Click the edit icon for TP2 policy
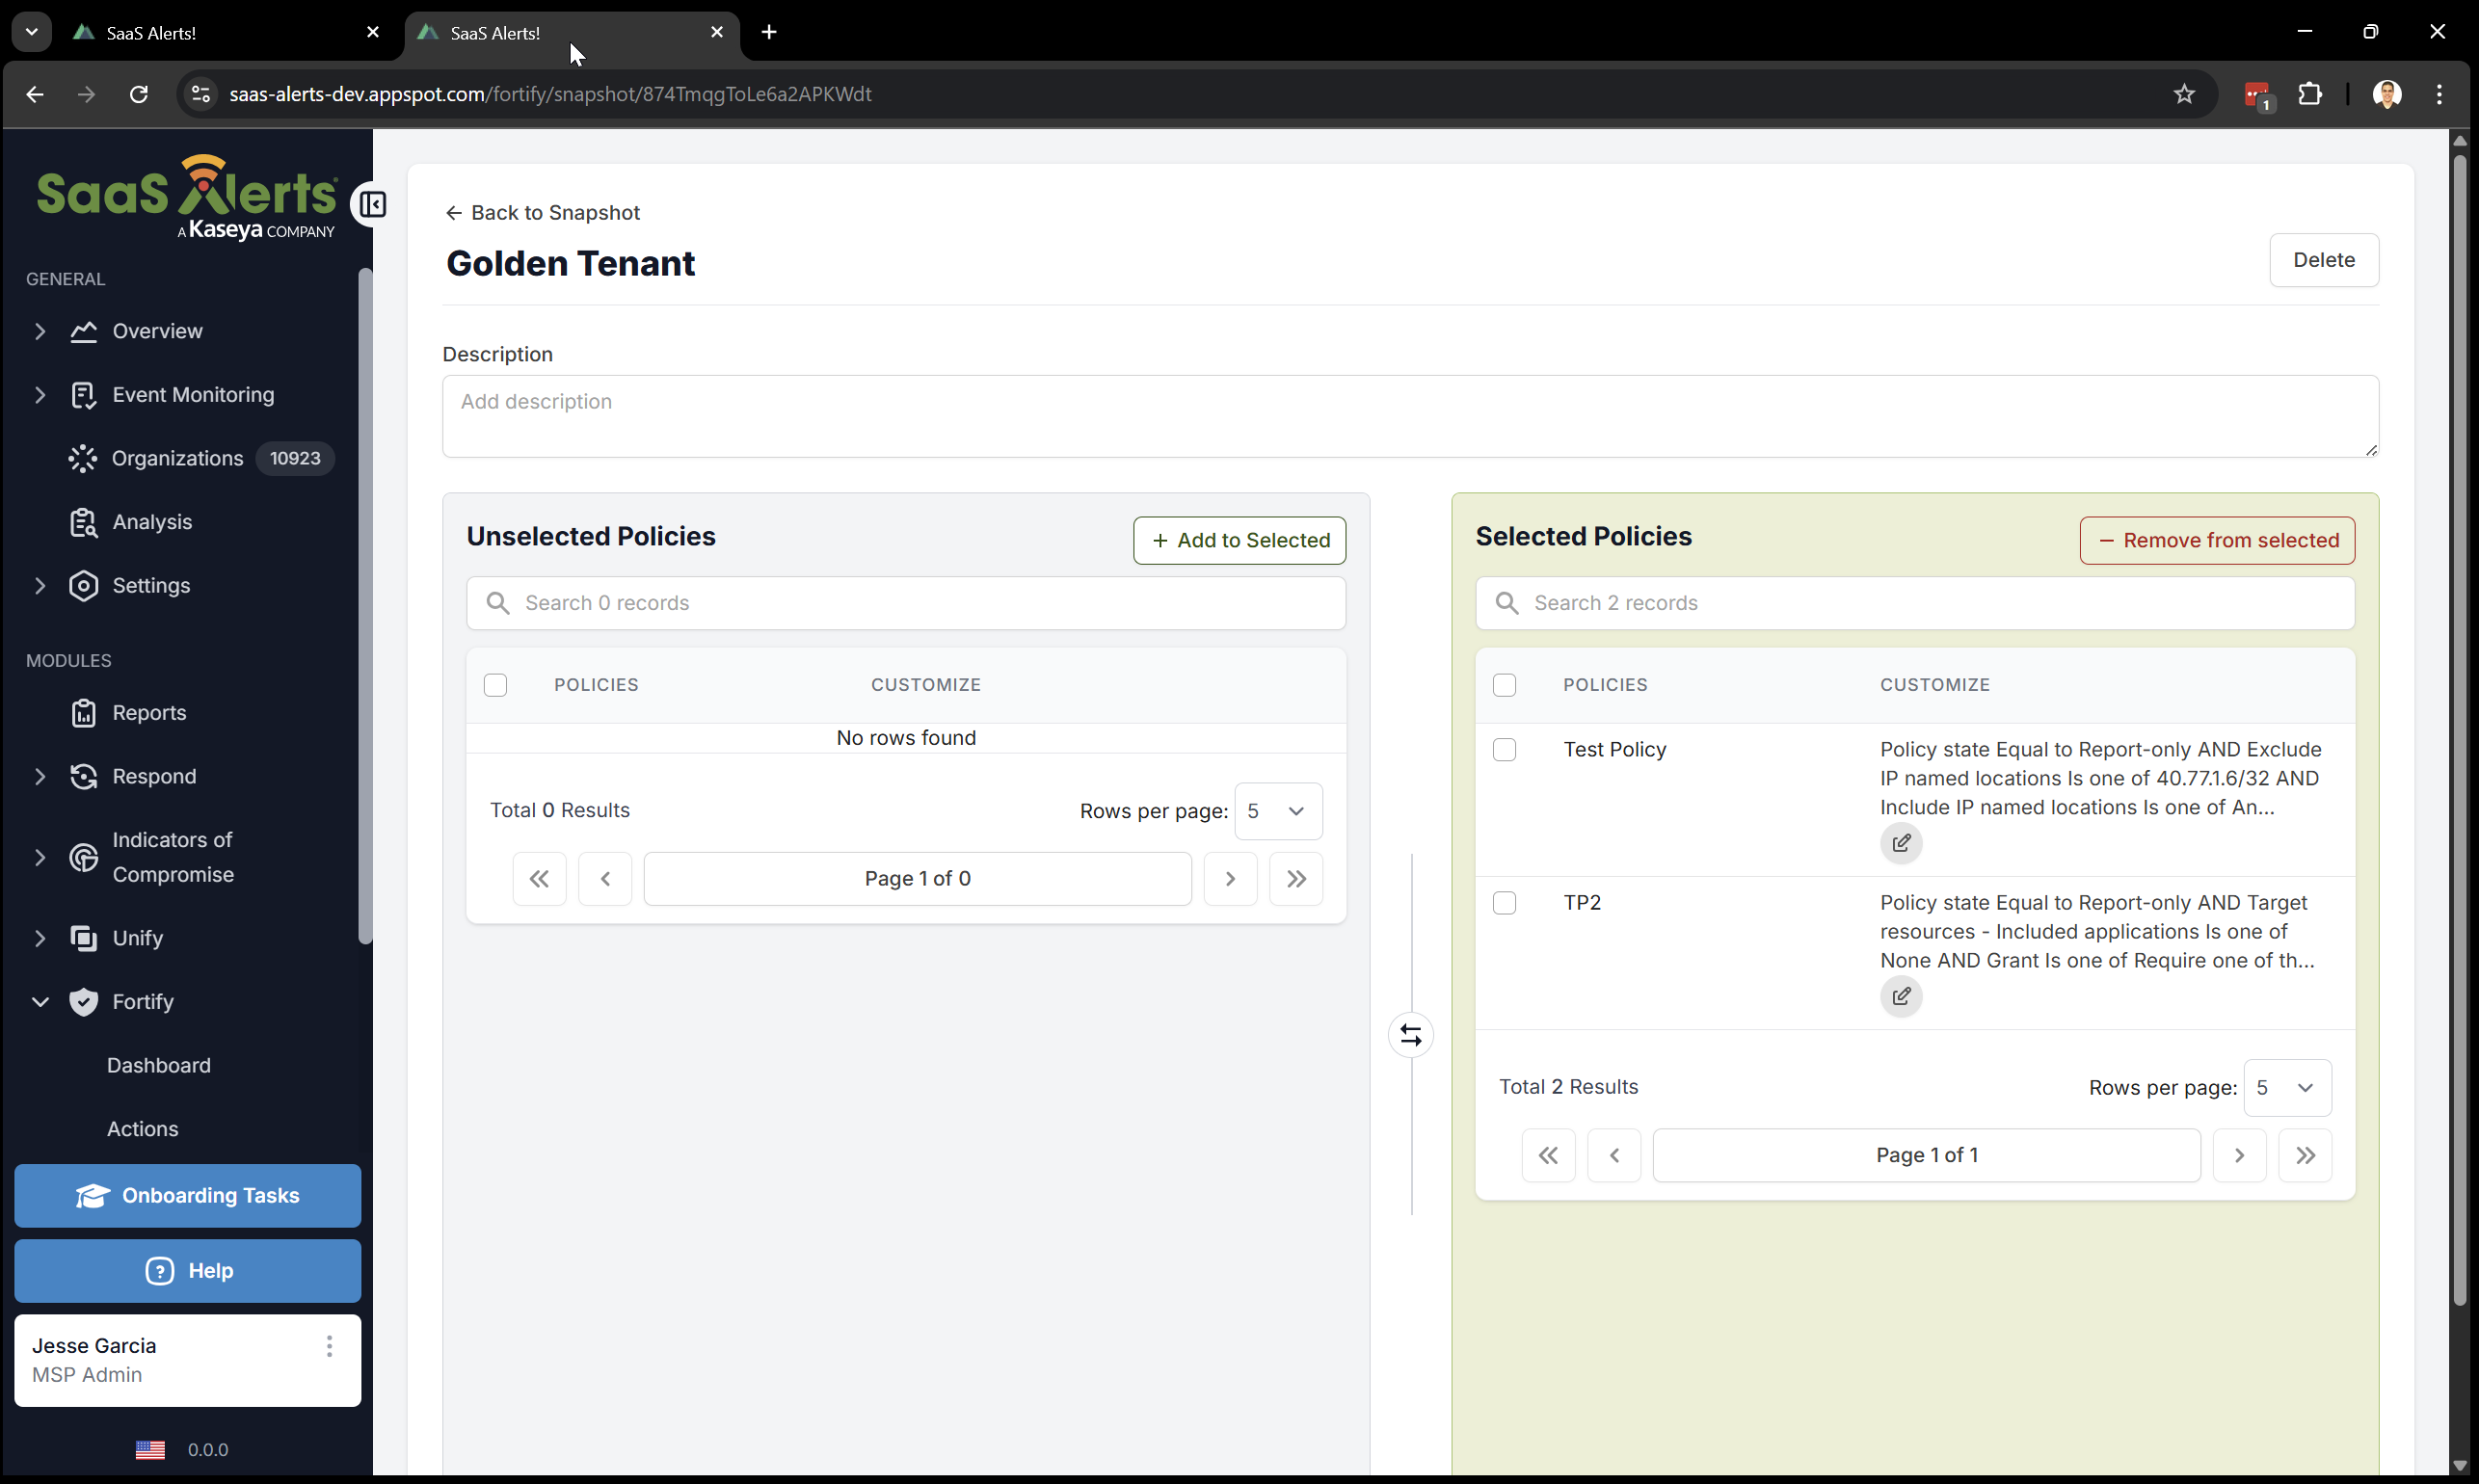Screen dimensions: 2479x1484 click(x=1900, y=996)
